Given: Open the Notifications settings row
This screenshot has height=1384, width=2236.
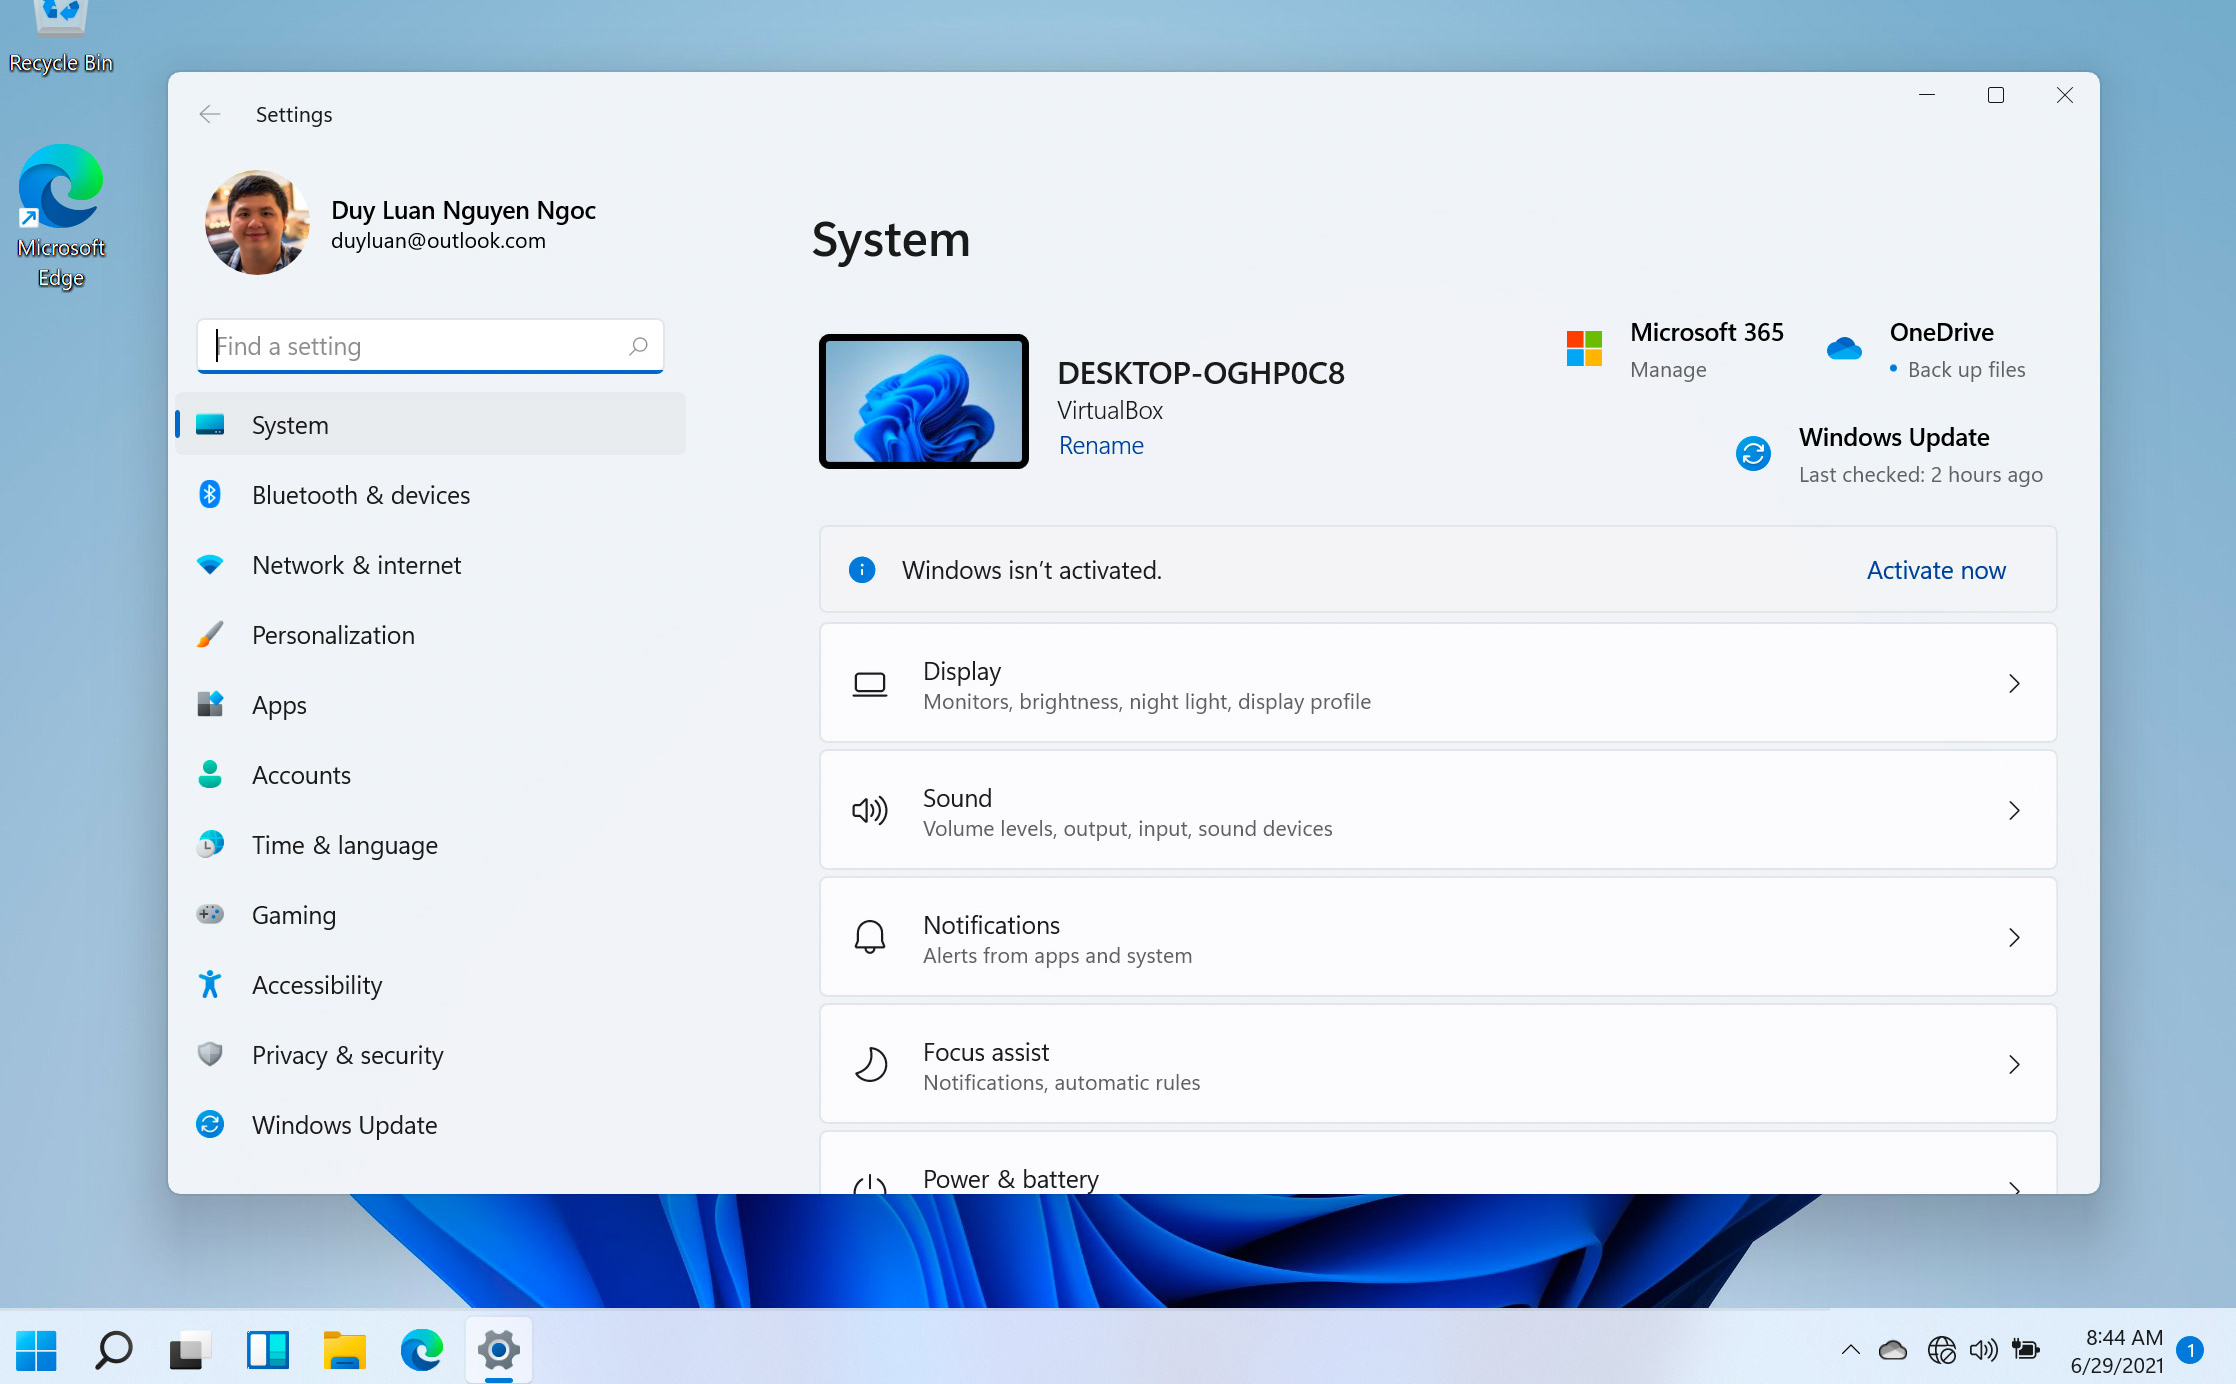Looking at the screenshot, I should click(x=1438, y=938).
